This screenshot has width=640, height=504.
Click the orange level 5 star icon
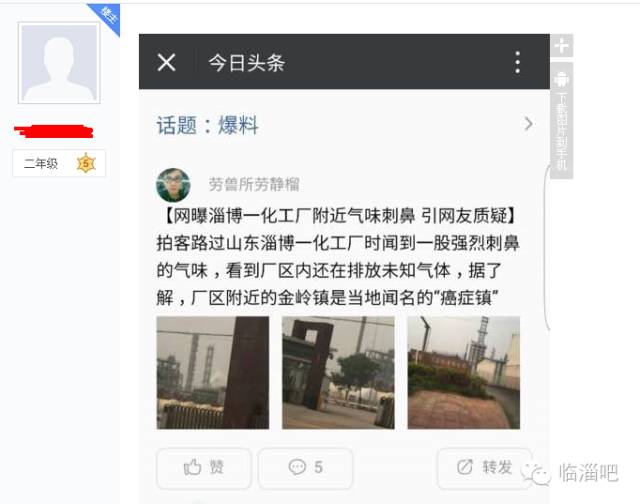pyautogui.click(x=86, y=163)
